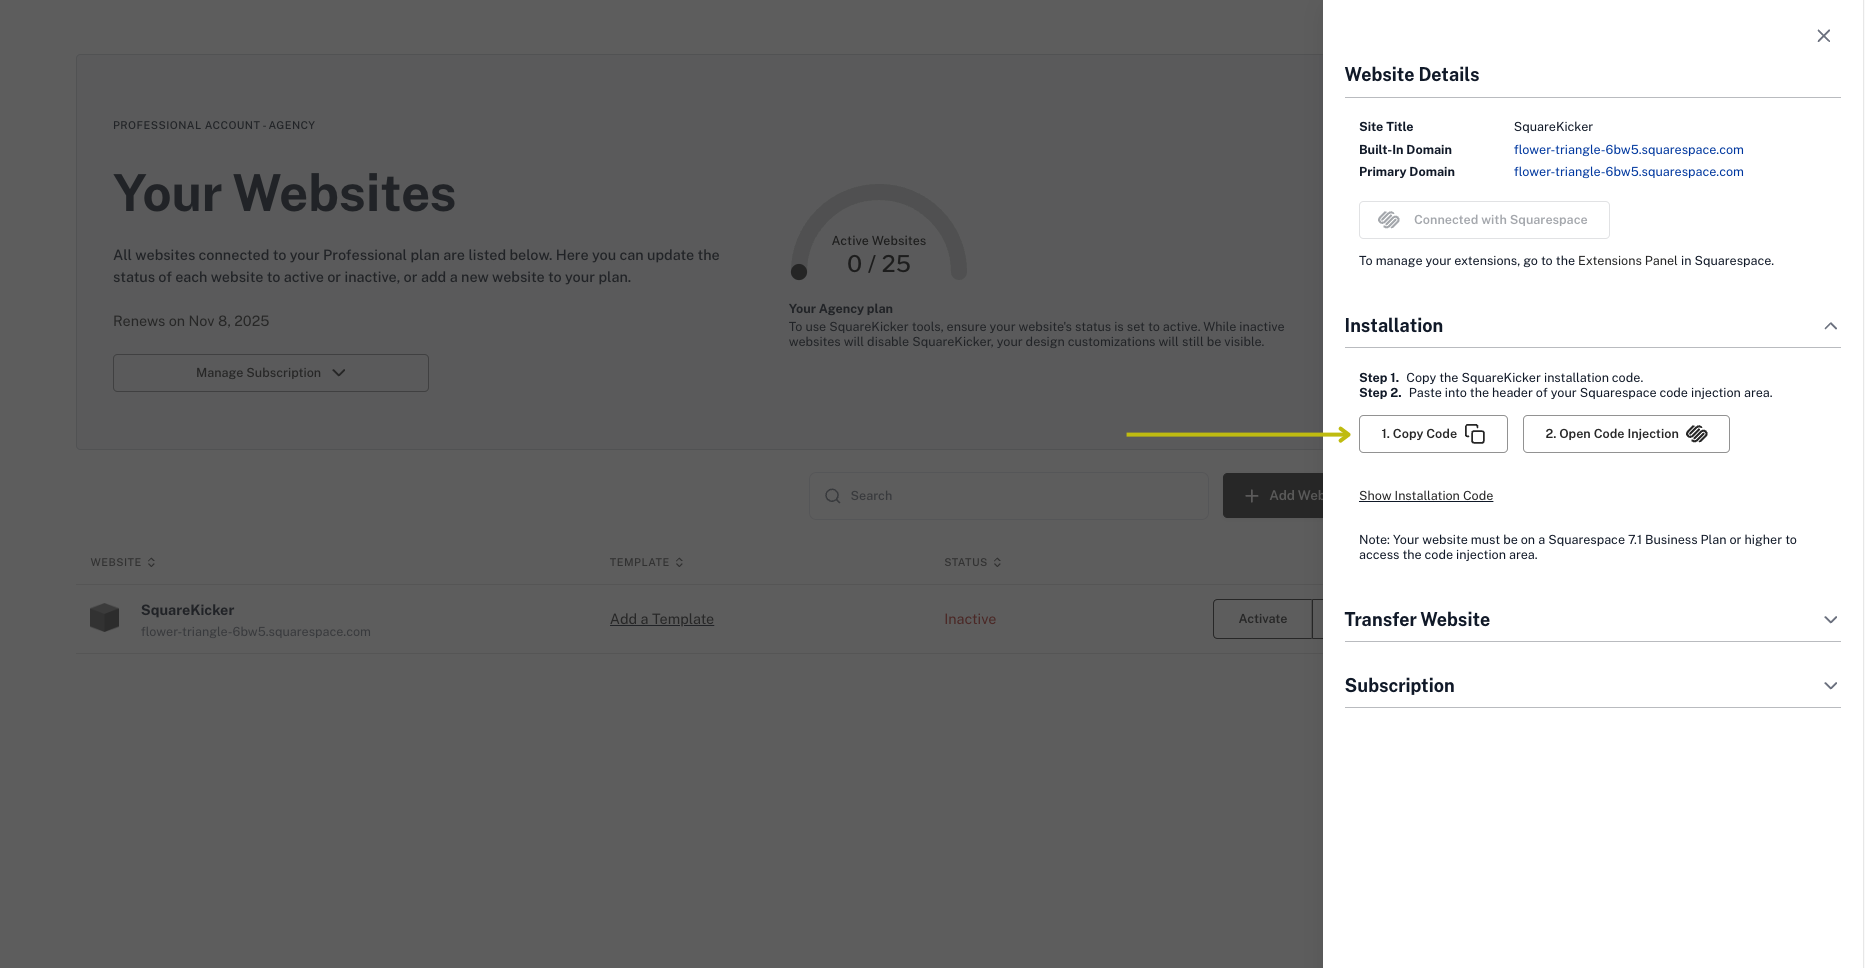This screenshot has height=968, width=1865.
Task: Collapse the Installation section
Action: click(1830, 326)
